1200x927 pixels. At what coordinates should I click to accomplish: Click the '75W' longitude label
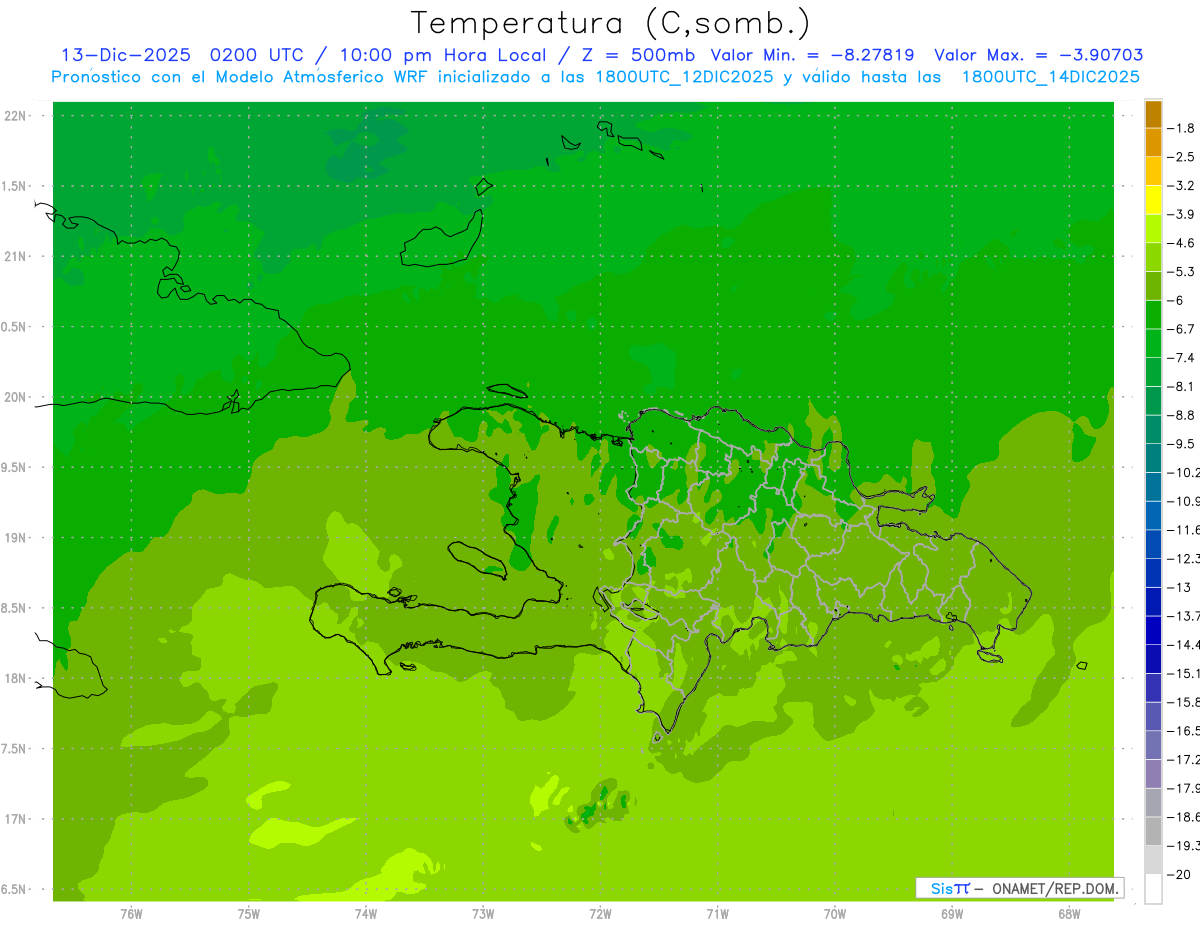(x=249, y=914)
